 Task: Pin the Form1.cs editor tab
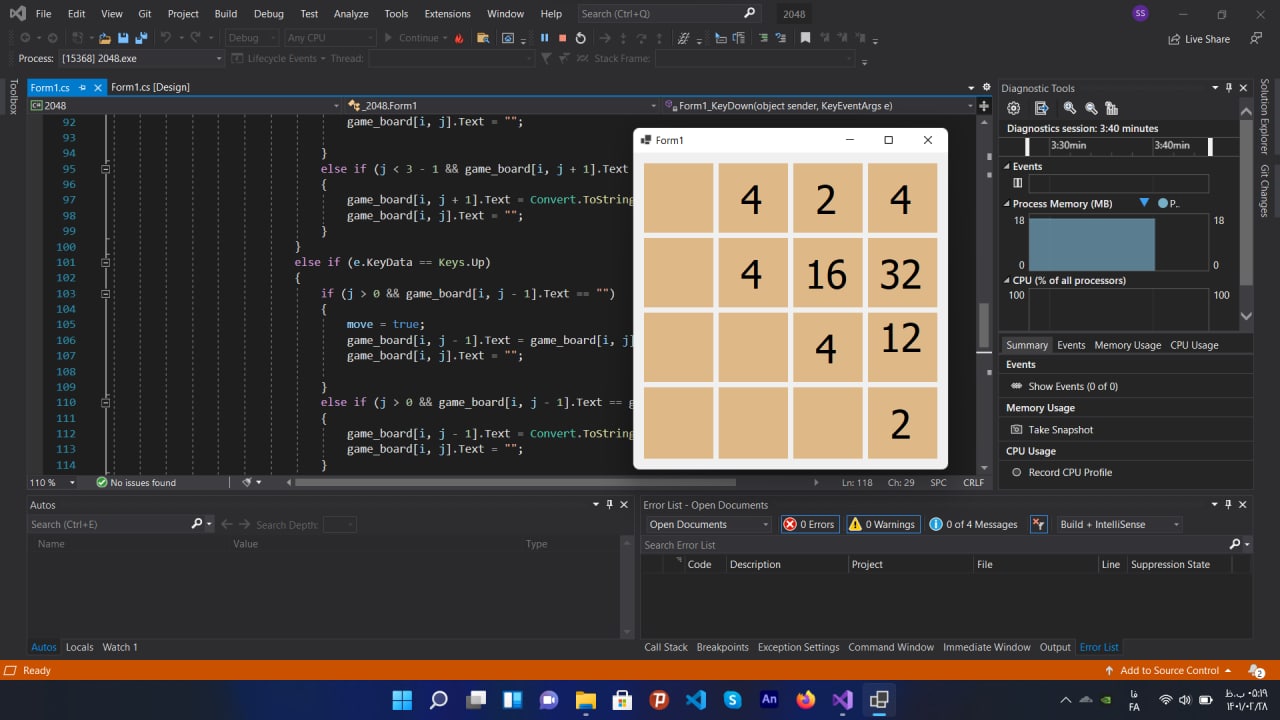82,88
